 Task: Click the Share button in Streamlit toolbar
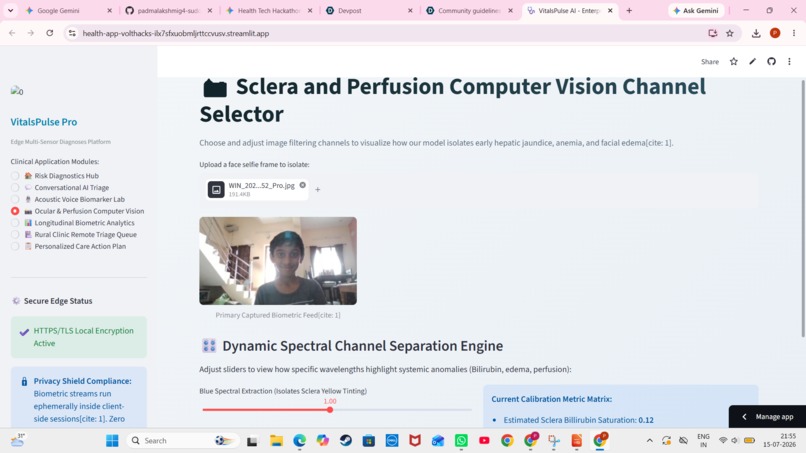point(710,62)
